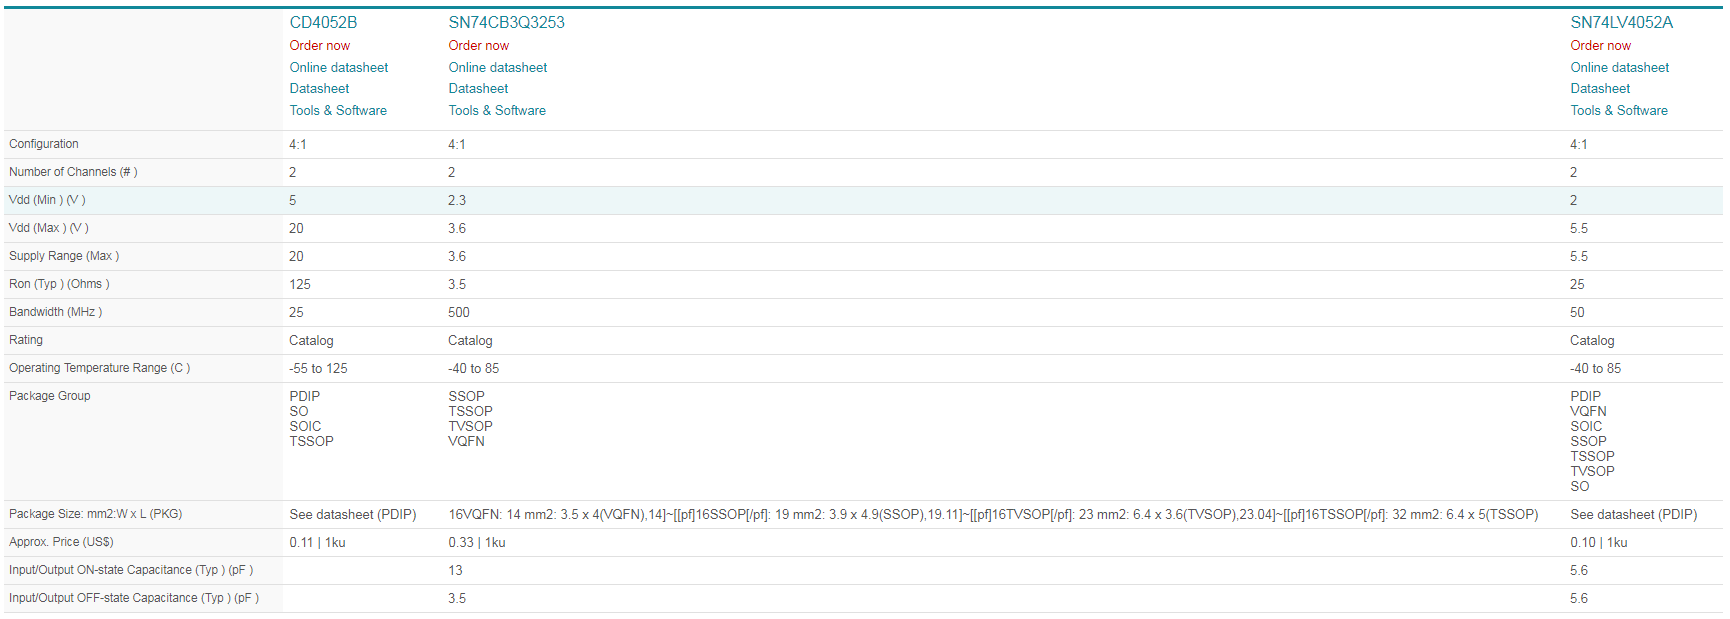Open Online datasheet for CD4052B
This screenshot has width=1730, height=619.
[x=339, y=67]
